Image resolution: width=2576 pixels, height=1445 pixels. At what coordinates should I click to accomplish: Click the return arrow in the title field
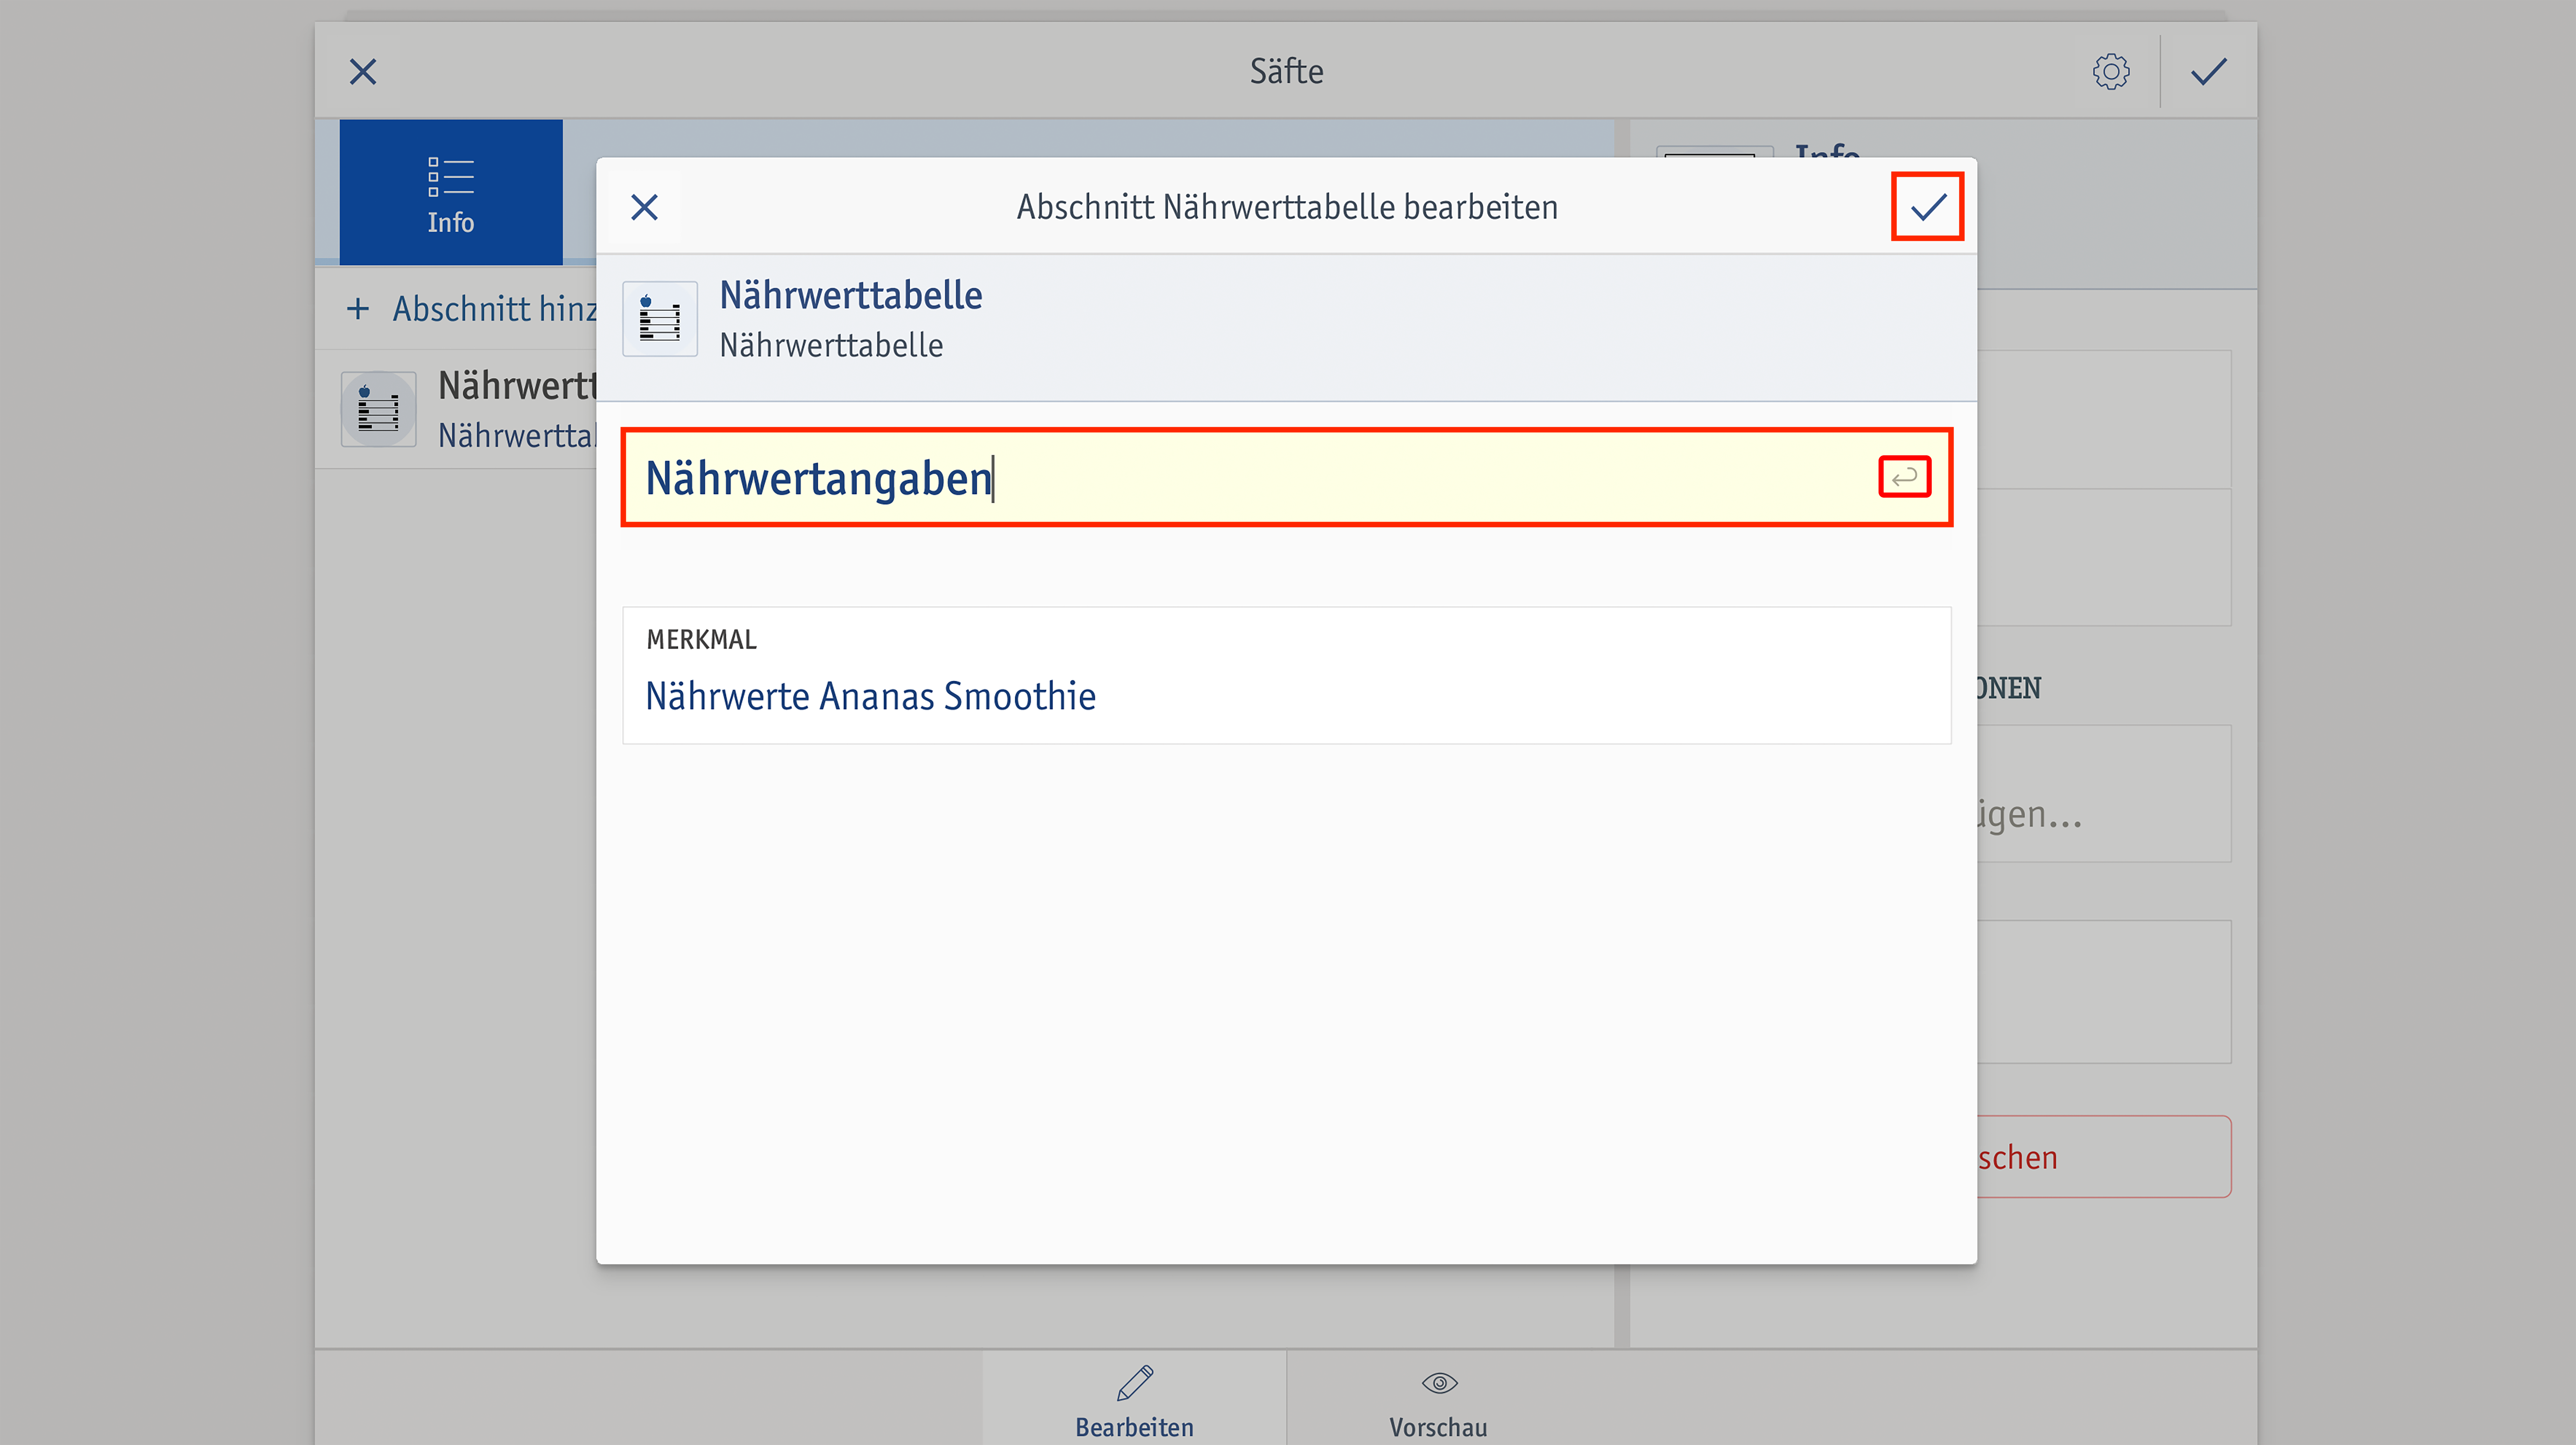pyautogui.click(x=1904, y=477)
